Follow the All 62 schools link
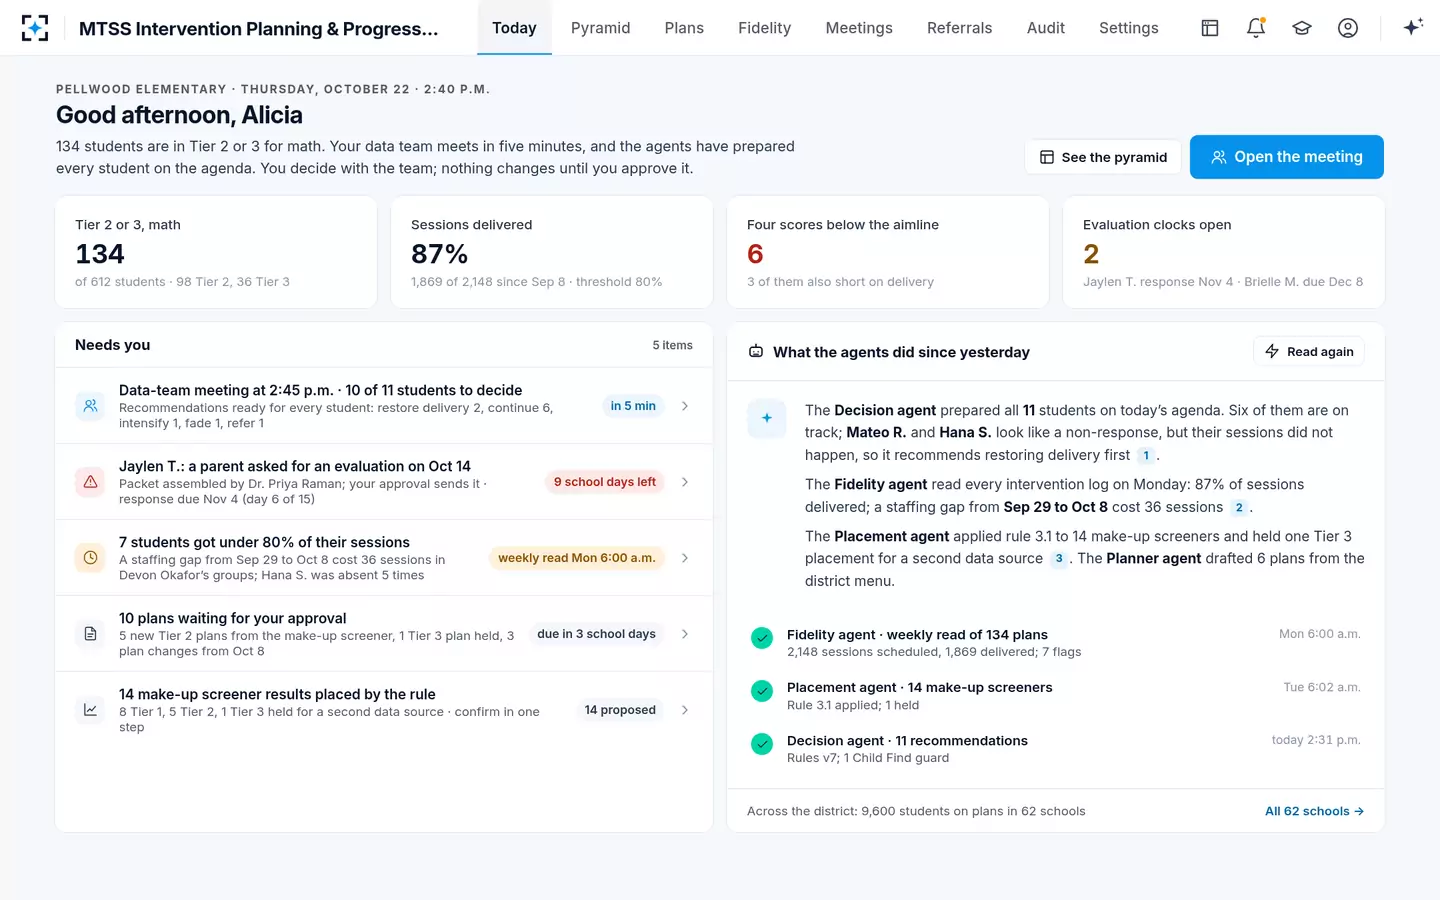The height and width of the screenshot is (900, 1440). pyautogui.click(x=1314, y=811)
